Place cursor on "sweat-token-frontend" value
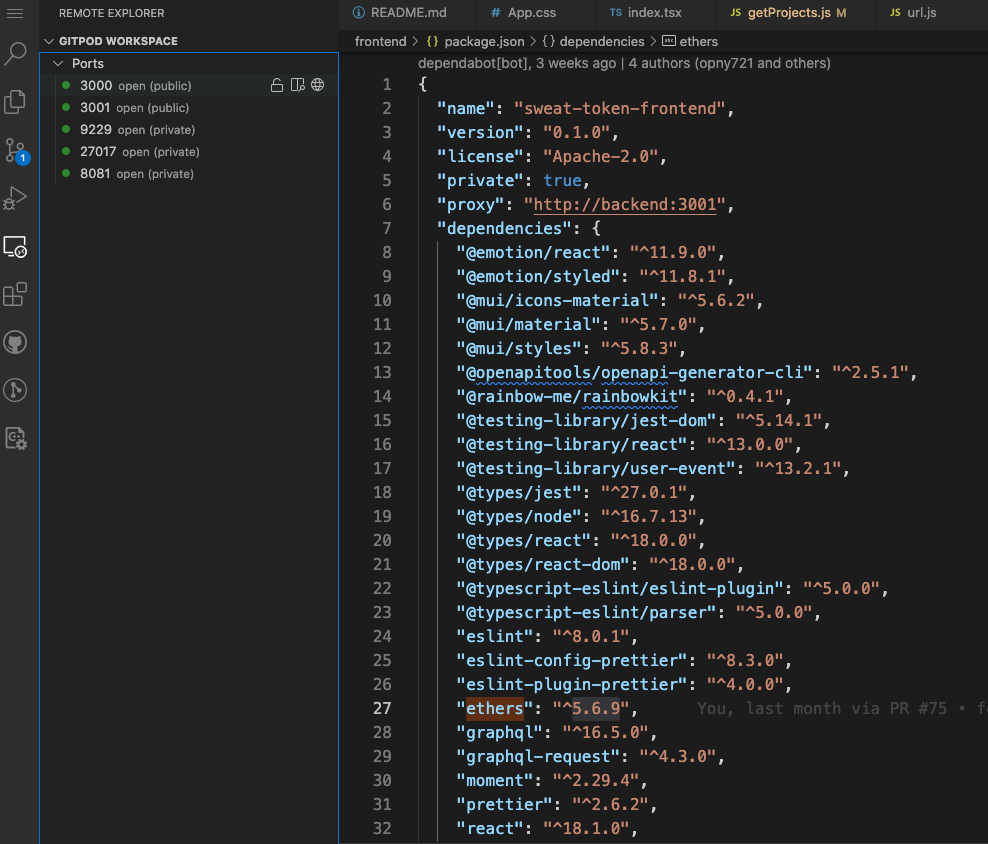Viewport: 988px width, 844px height. (620, 108)
